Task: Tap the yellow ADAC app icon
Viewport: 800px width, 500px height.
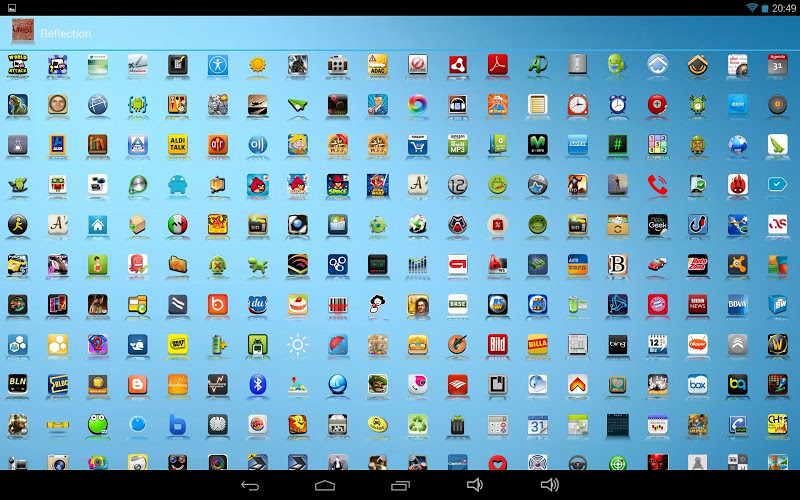Action: tap(378, 65)
